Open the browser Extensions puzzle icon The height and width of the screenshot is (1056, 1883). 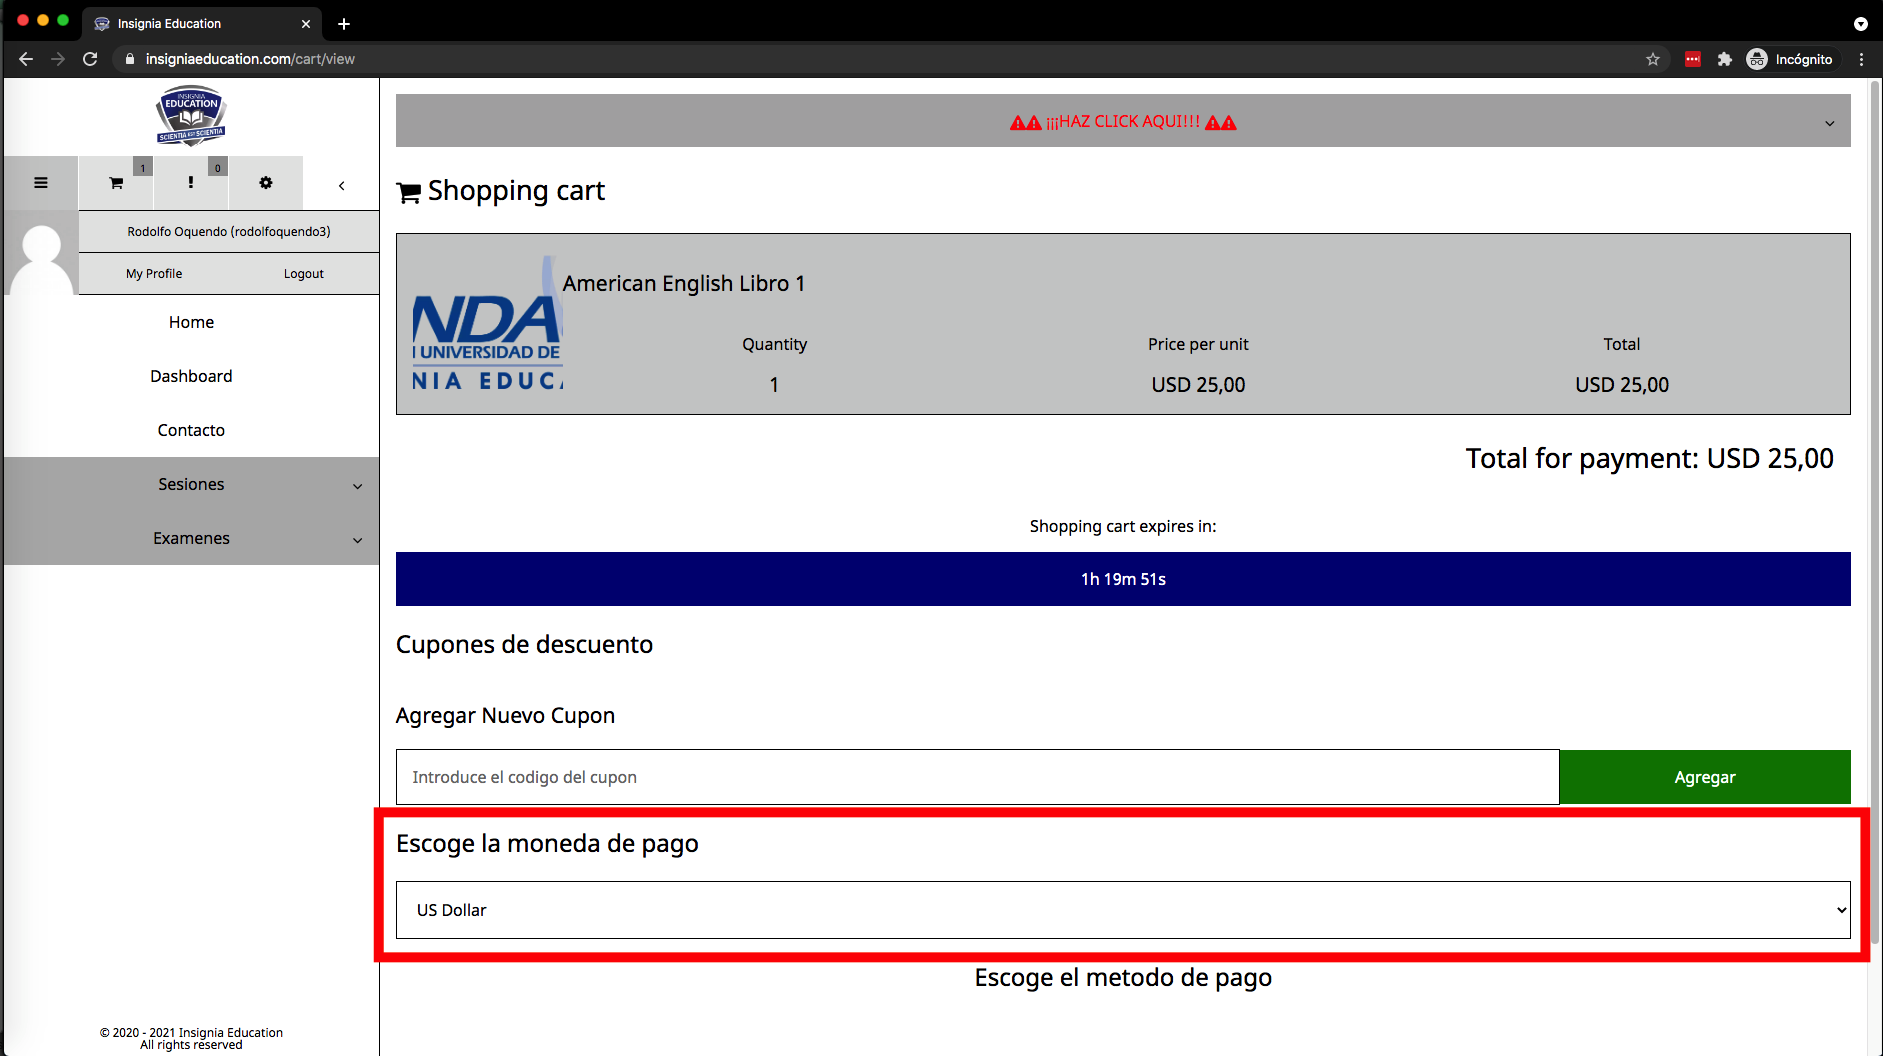1725,59
